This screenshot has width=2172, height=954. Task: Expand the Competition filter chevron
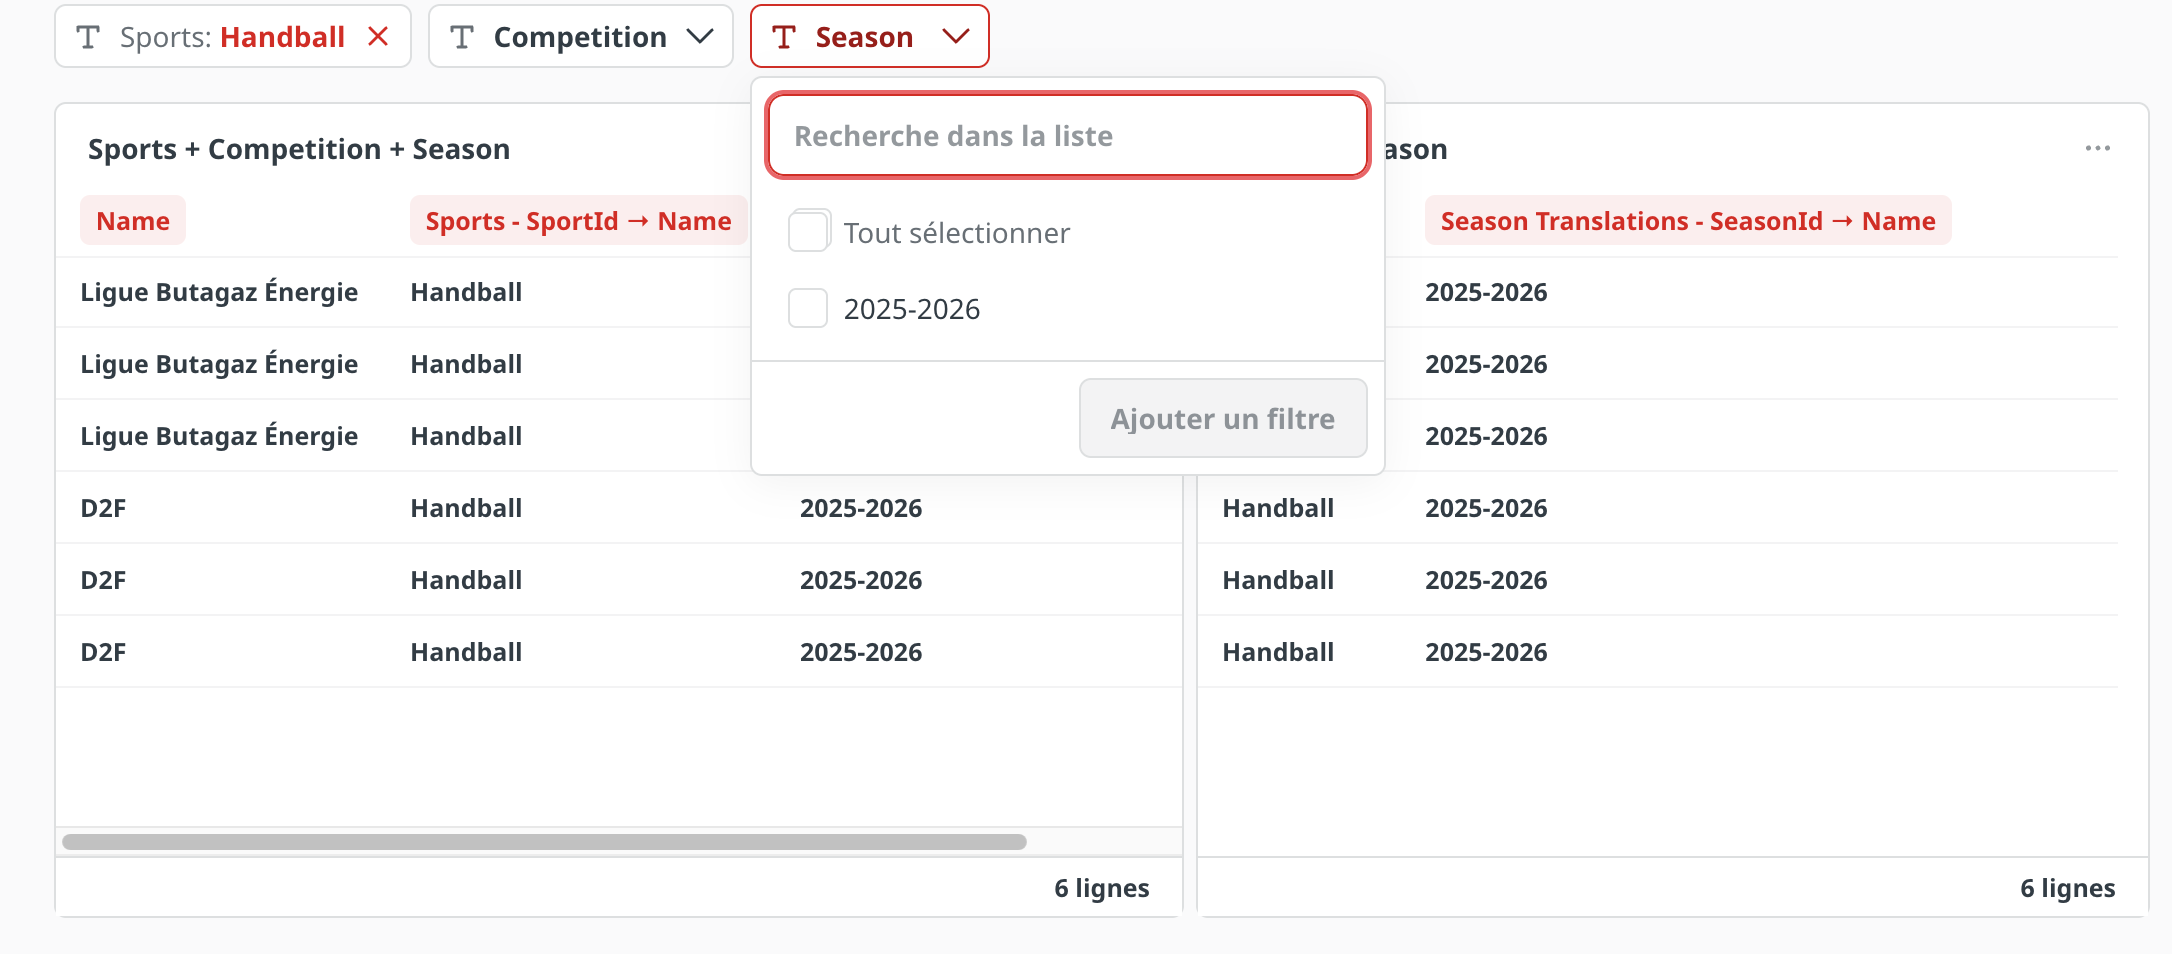tap(700, 37)
